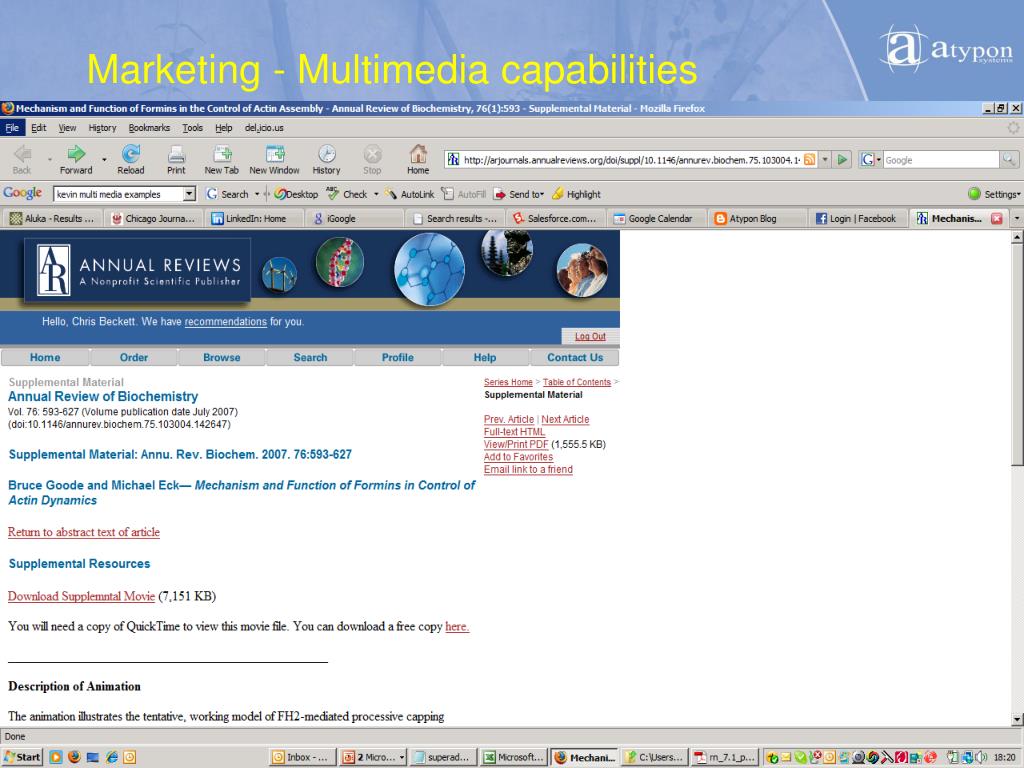Screen dimensions: 1024x768
Task: Open the View menu
Action: [67, 127]
